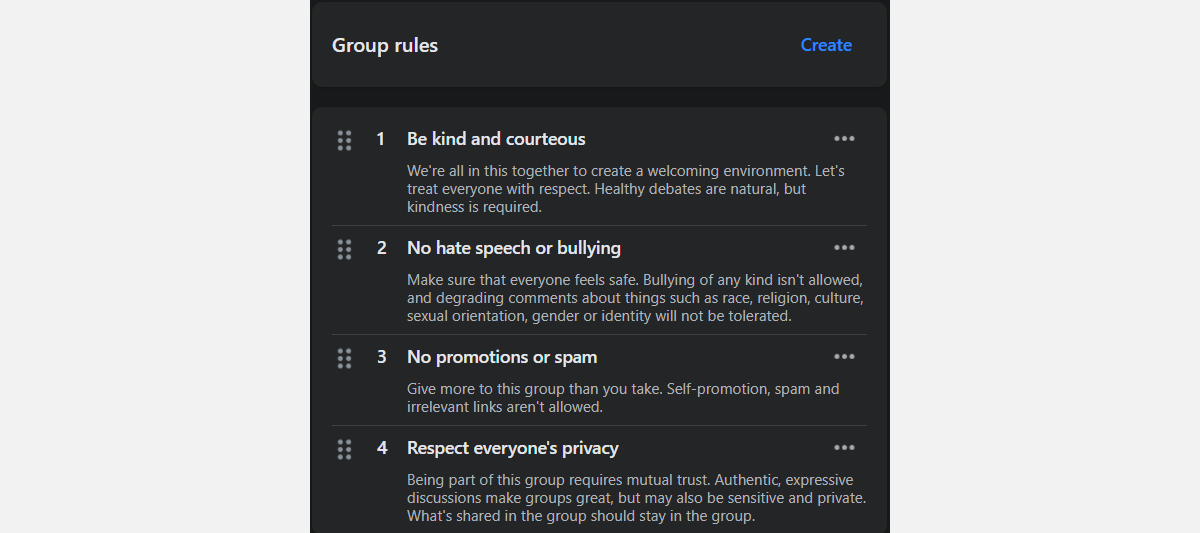Click drag handle for 'No promotions or spam'
Screen dimensions: 1200x533
click(344, 358)
